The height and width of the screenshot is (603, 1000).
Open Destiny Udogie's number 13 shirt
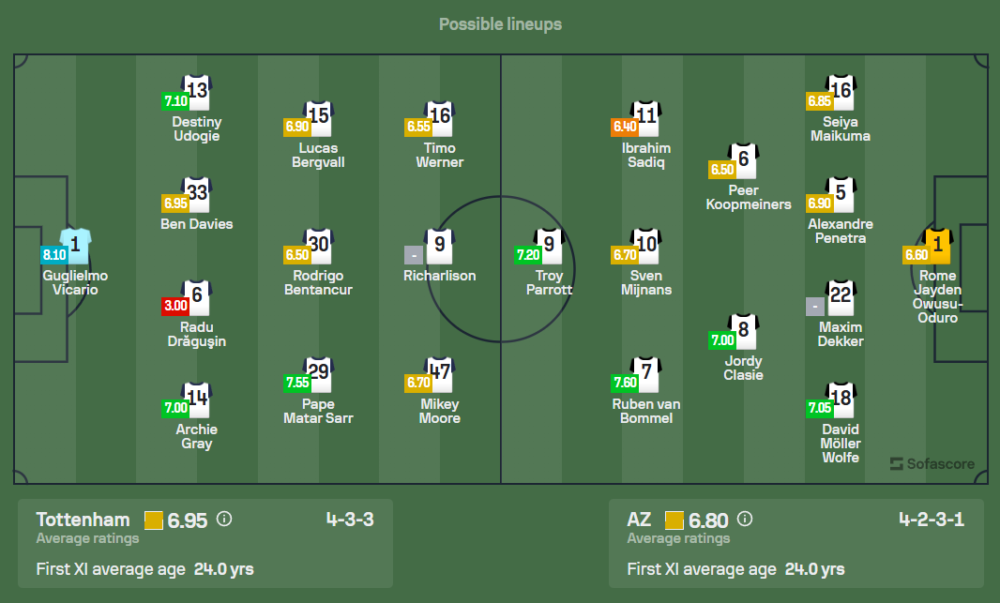[x=197, y=92]
